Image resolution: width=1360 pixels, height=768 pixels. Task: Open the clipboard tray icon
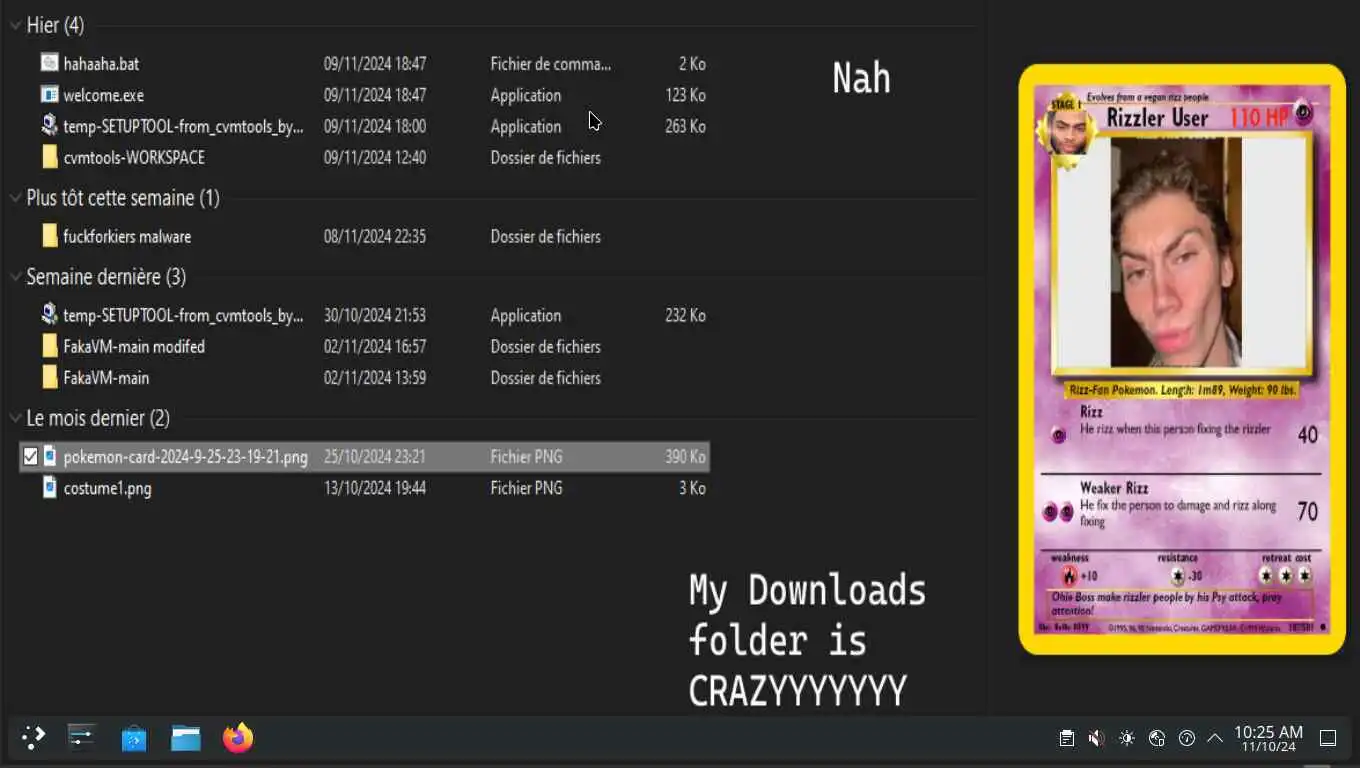pos(1067,739)
